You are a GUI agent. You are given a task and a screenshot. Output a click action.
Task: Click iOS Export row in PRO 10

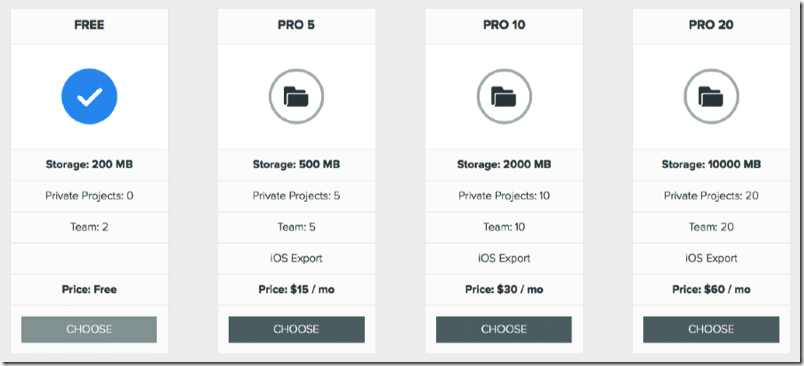[504, 258]
